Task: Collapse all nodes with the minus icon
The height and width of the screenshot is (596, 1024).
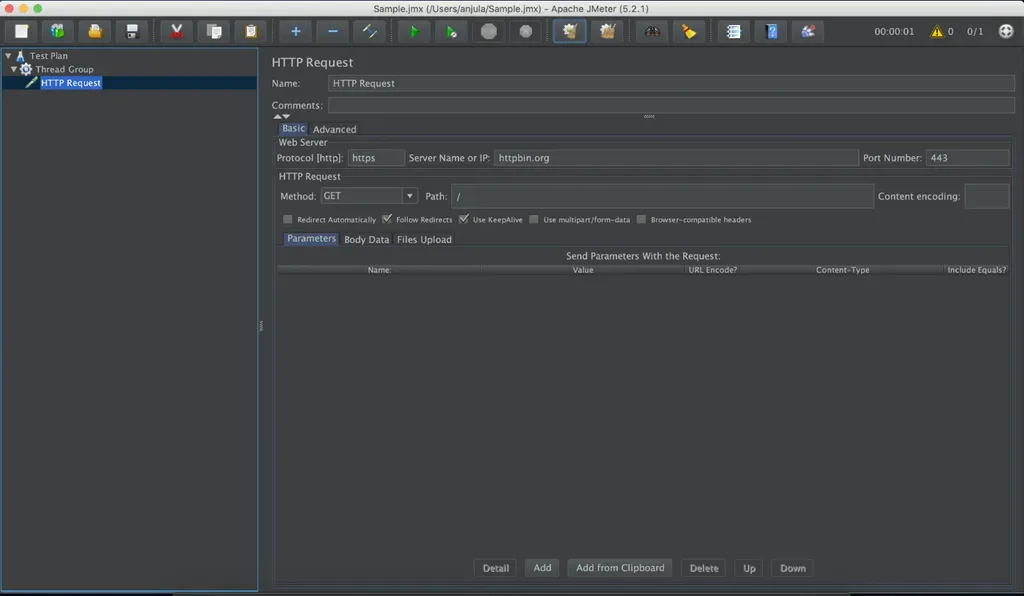Action: pyautogui.click(x=332, y=31)
